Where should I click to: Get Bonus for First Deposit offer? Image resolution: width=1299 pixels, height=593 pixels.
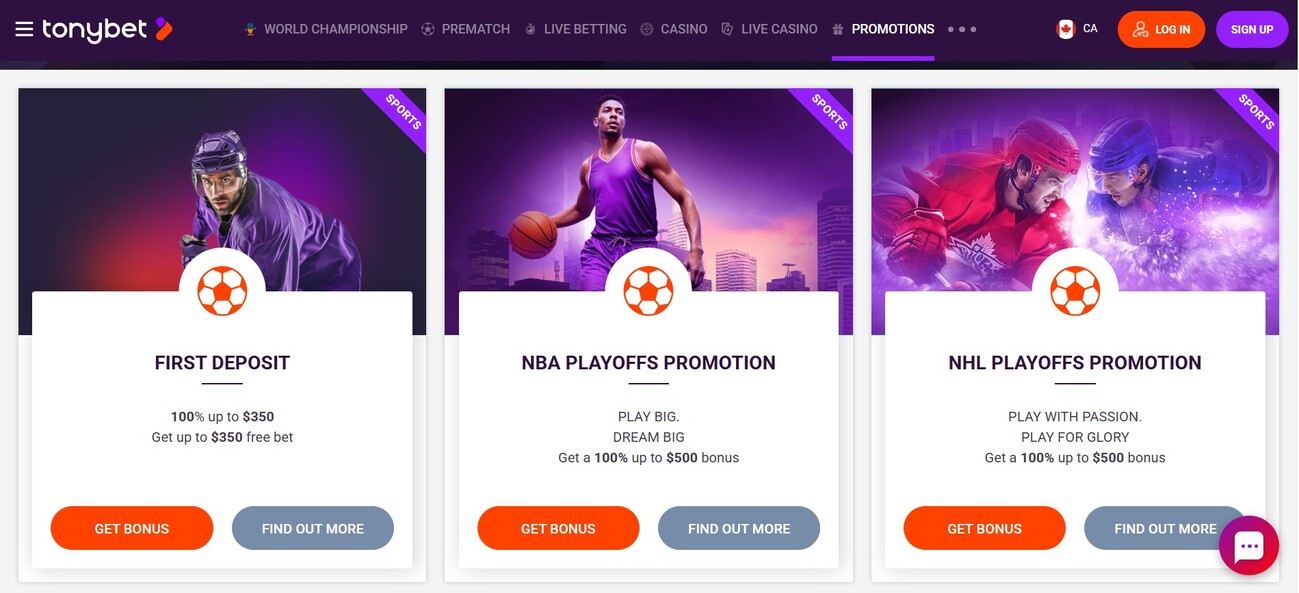tap(132, 528)
